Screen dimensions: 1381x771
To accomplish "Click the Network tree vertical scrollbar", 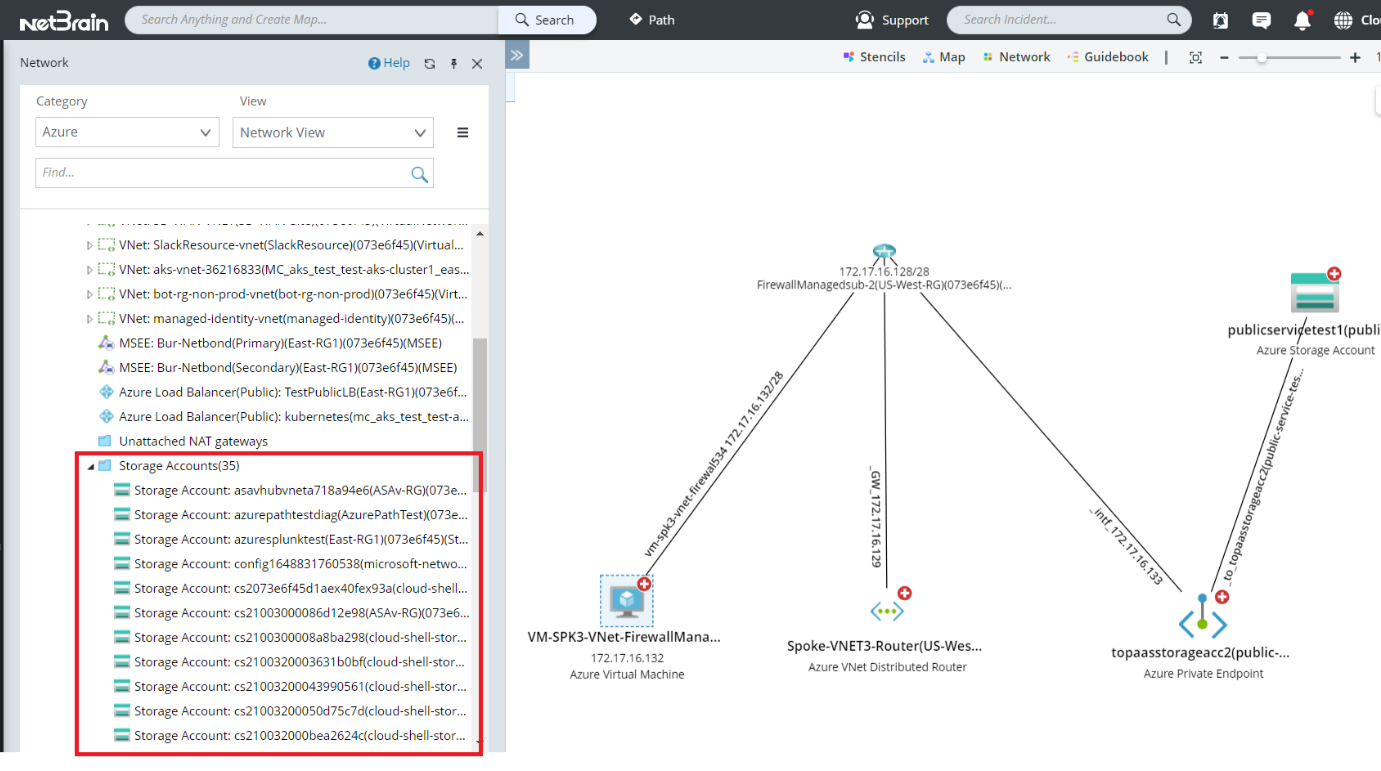I will (480, 415).
